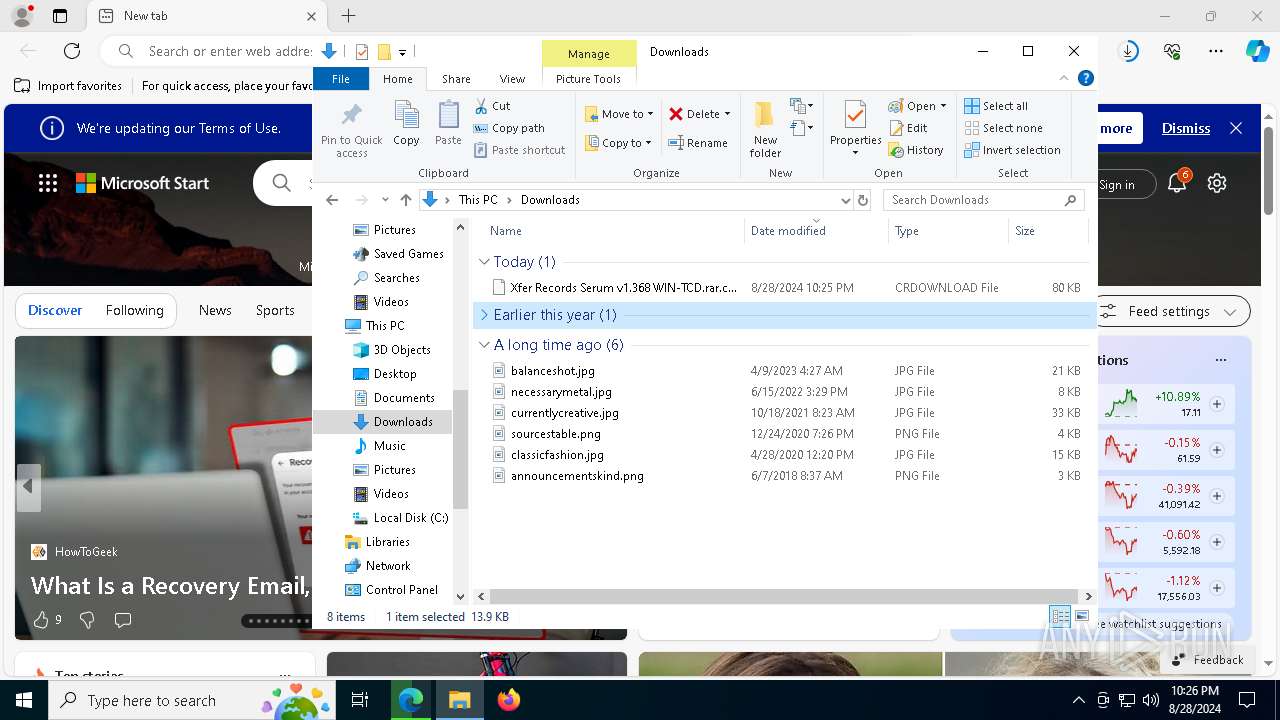Open Firefox from the taskbar

click(x=509, y=700)
